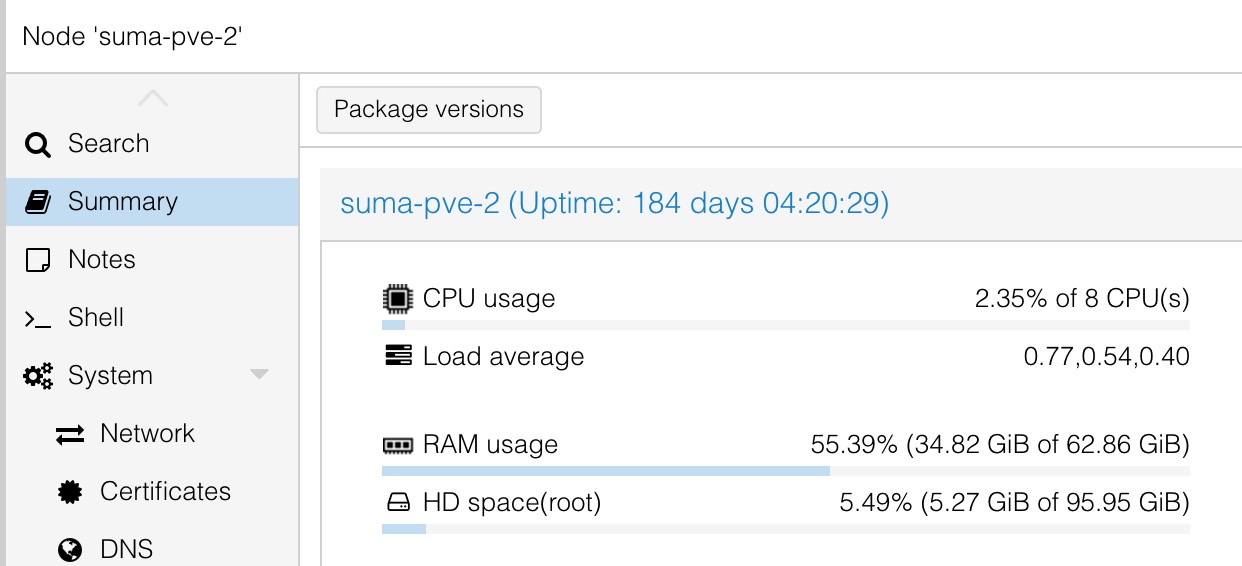The height and width of the screenshot is (566, 1242).
Task: Open Package versions
Action: pos(429,110)
